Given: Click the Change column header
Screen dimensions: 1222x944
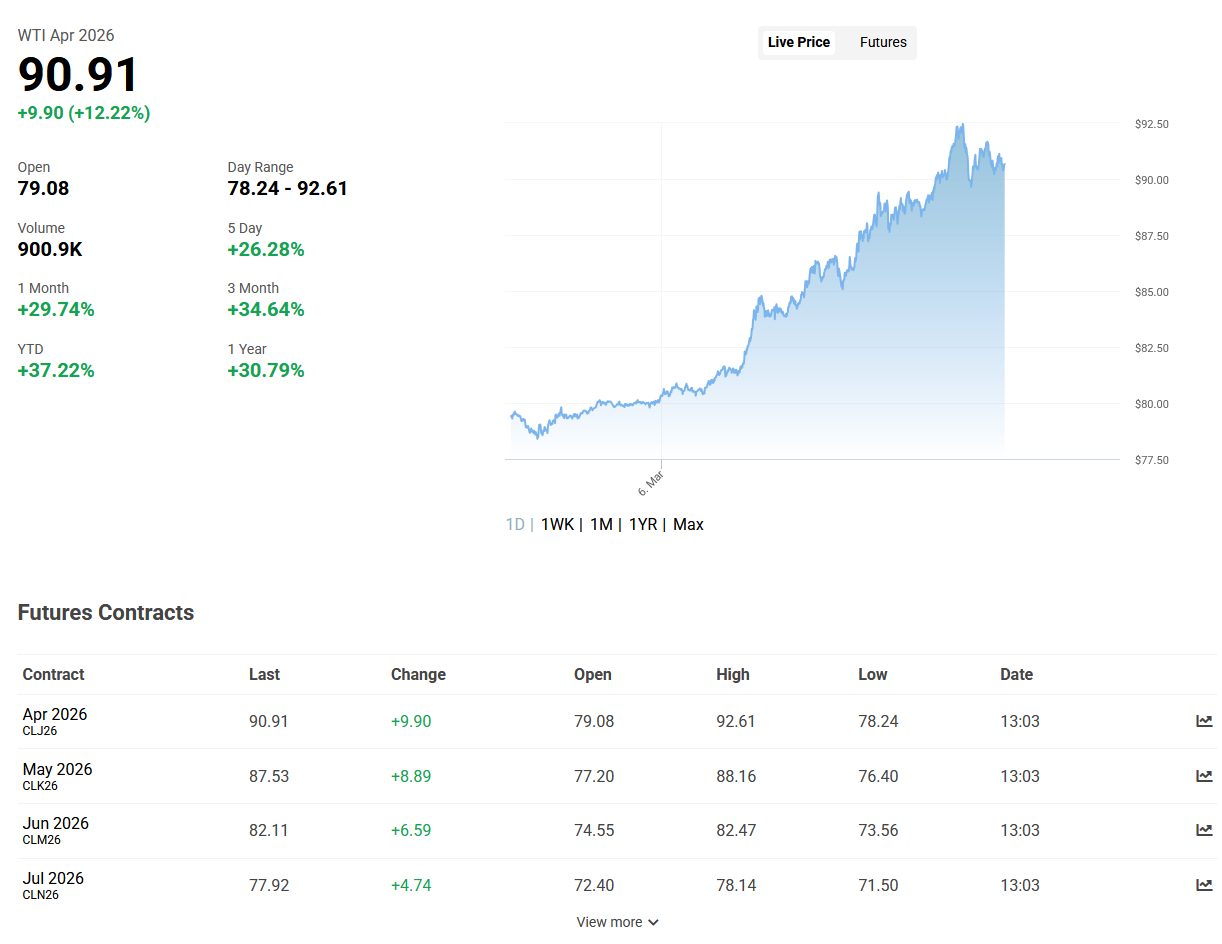Looking at the screenshot, I should point(418,674).
